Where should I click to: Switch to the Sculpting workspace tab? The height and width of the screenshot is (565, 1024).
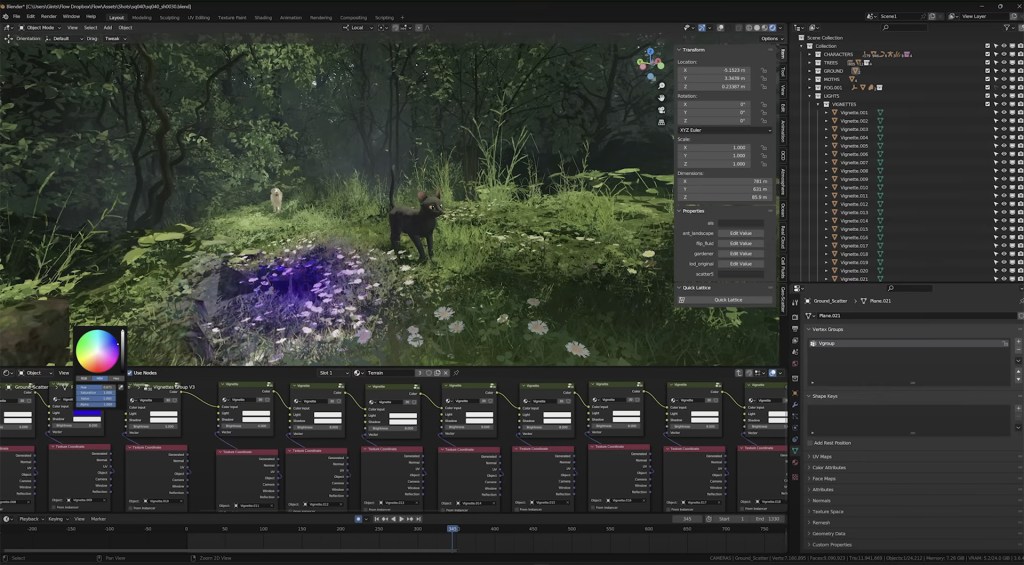[x=169, y=18]
